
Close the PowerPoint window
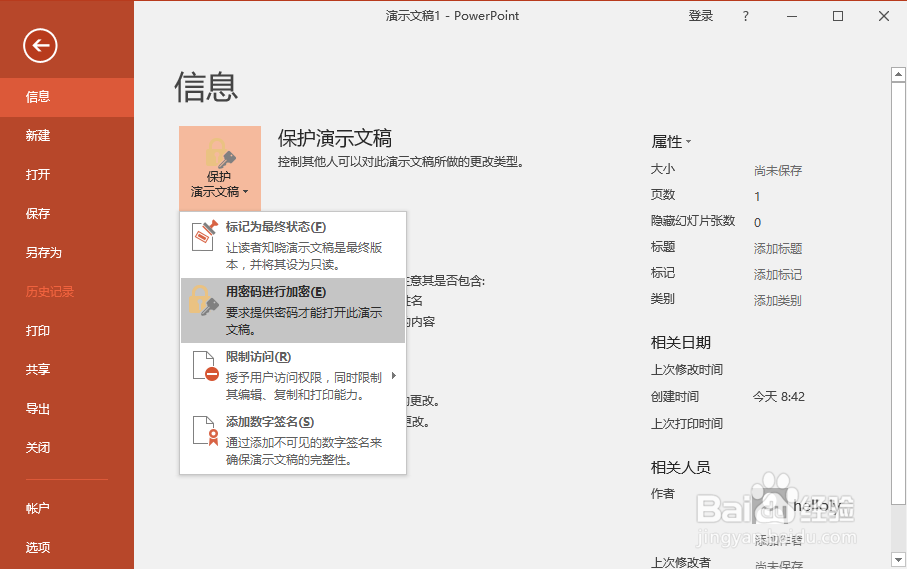884,16
